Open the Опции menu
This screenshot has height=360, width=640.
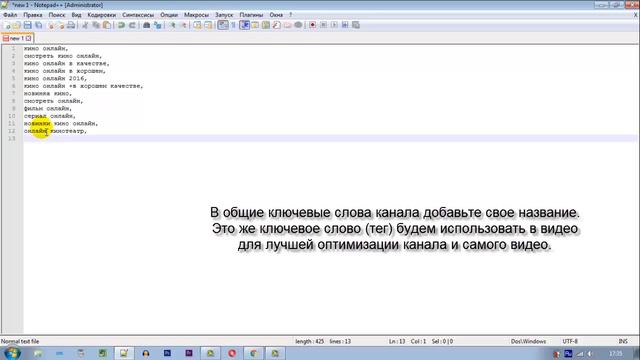click(169, 15)
